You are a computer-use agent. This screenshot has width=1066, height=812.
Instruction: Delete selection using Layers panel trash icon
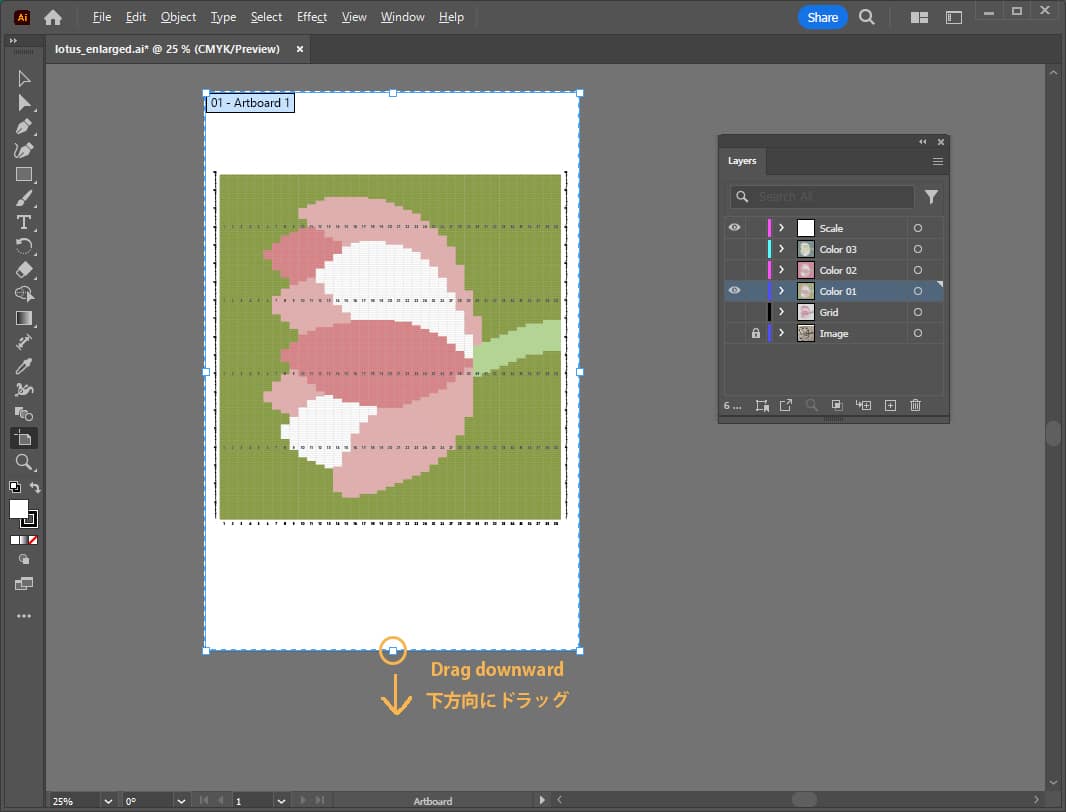915,405
